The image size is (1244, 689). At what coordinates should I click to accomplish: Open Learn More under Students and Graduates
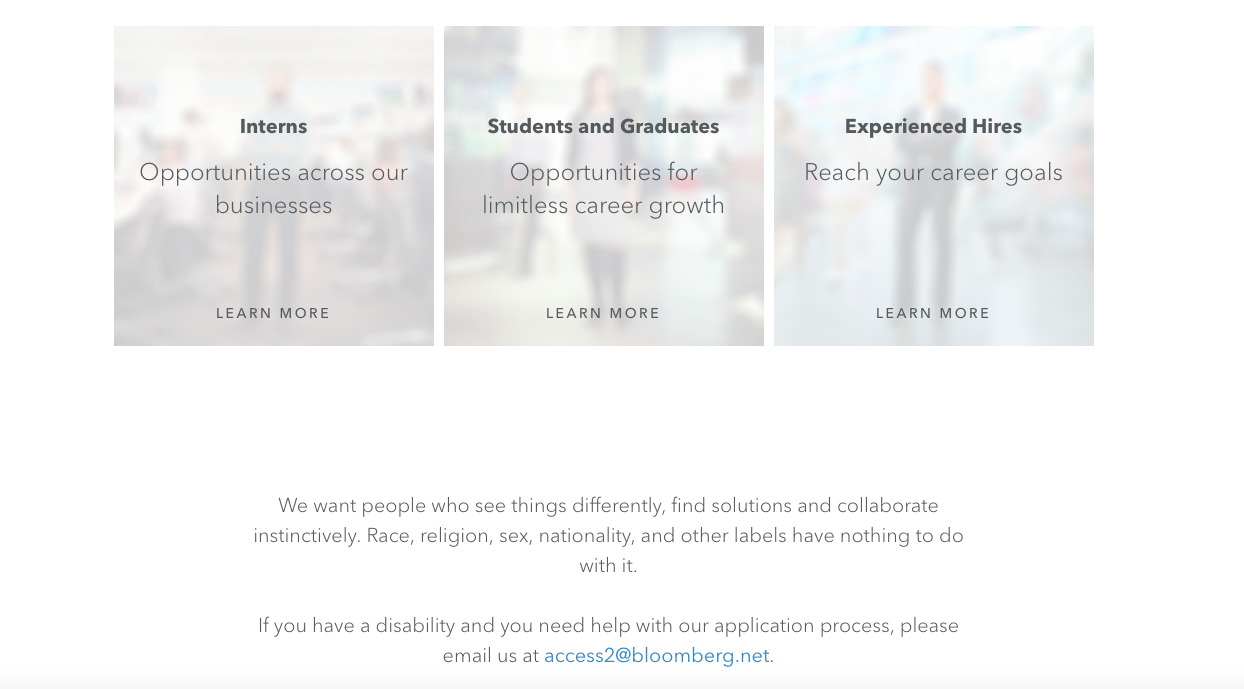point(603,313)
